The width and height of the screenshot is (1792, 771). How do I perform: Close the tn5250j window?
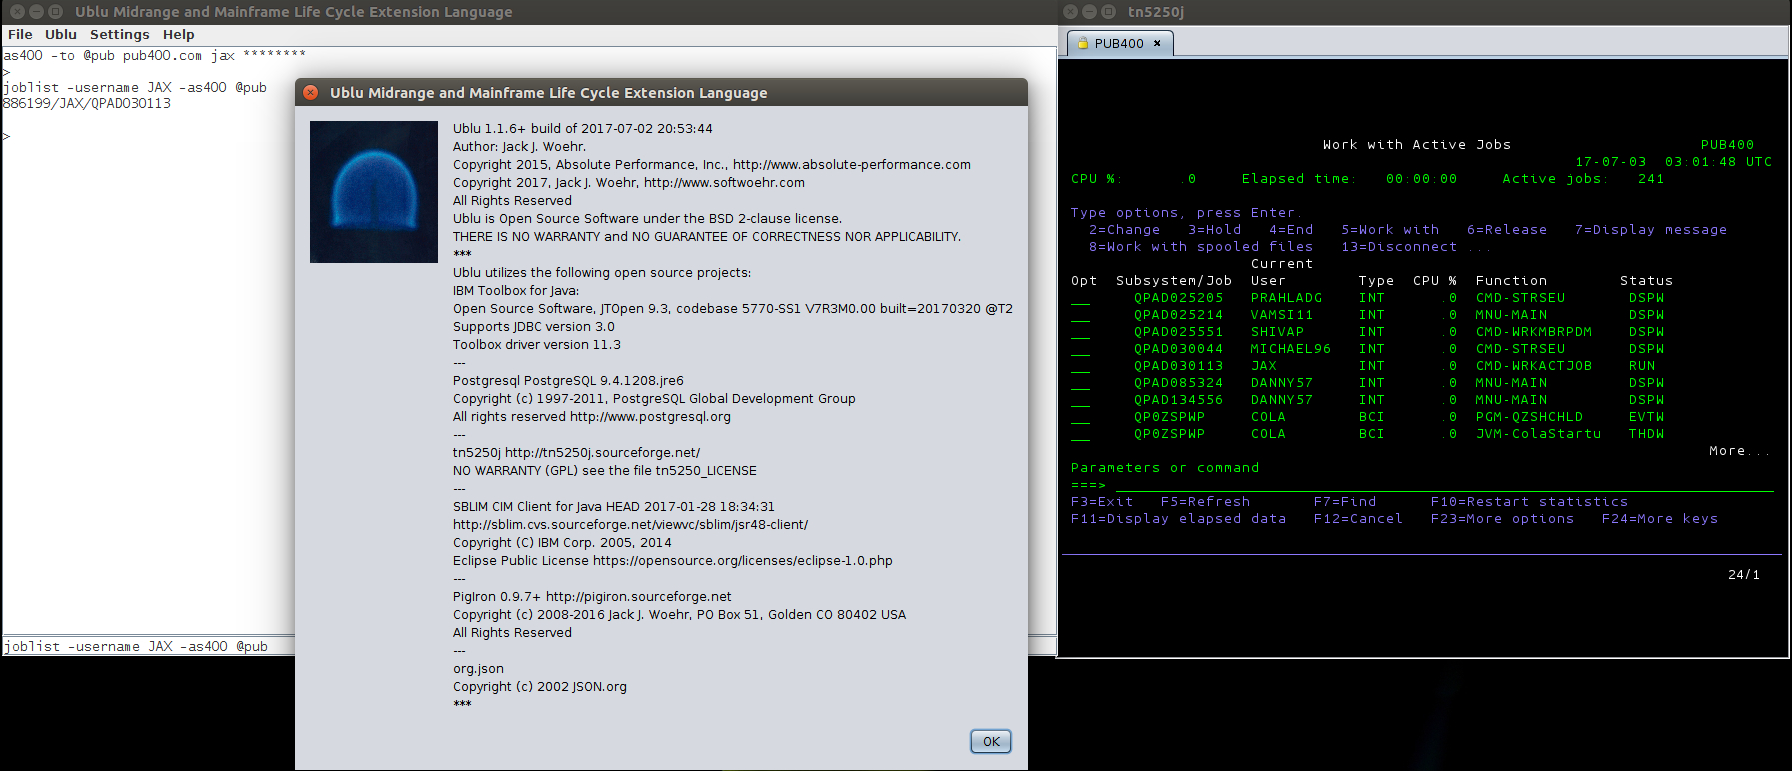(x=1070, y=12)
